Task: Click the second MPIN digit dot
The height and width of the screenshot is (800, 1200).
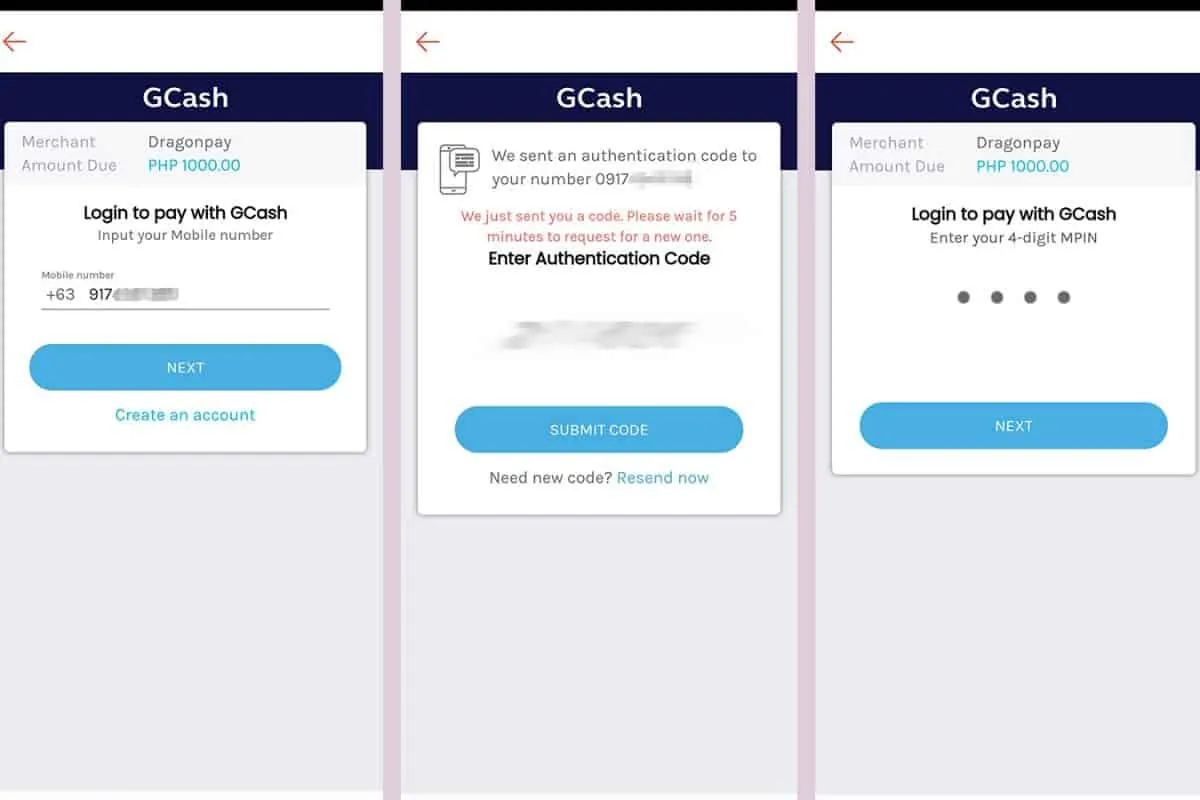Action: click(997, 297)
